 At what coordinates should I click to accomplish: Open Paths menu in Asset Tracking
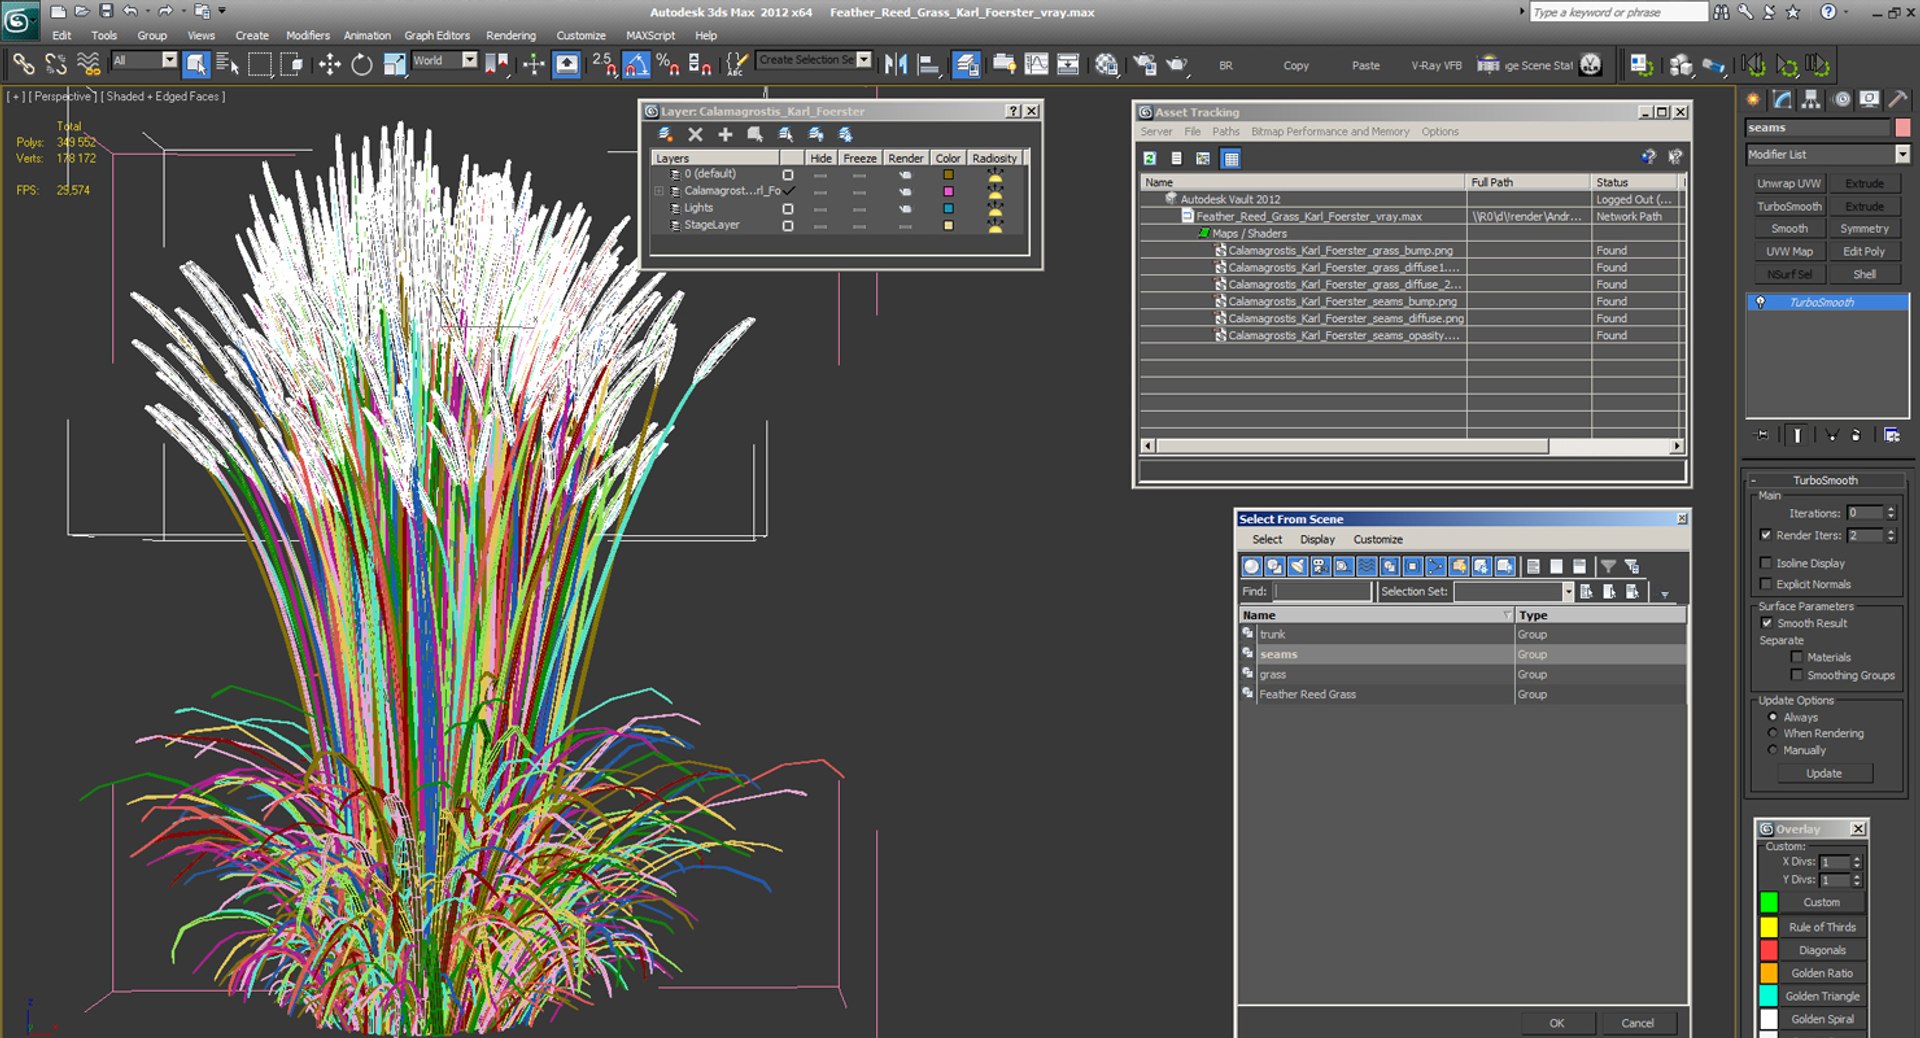point(1225,131)
